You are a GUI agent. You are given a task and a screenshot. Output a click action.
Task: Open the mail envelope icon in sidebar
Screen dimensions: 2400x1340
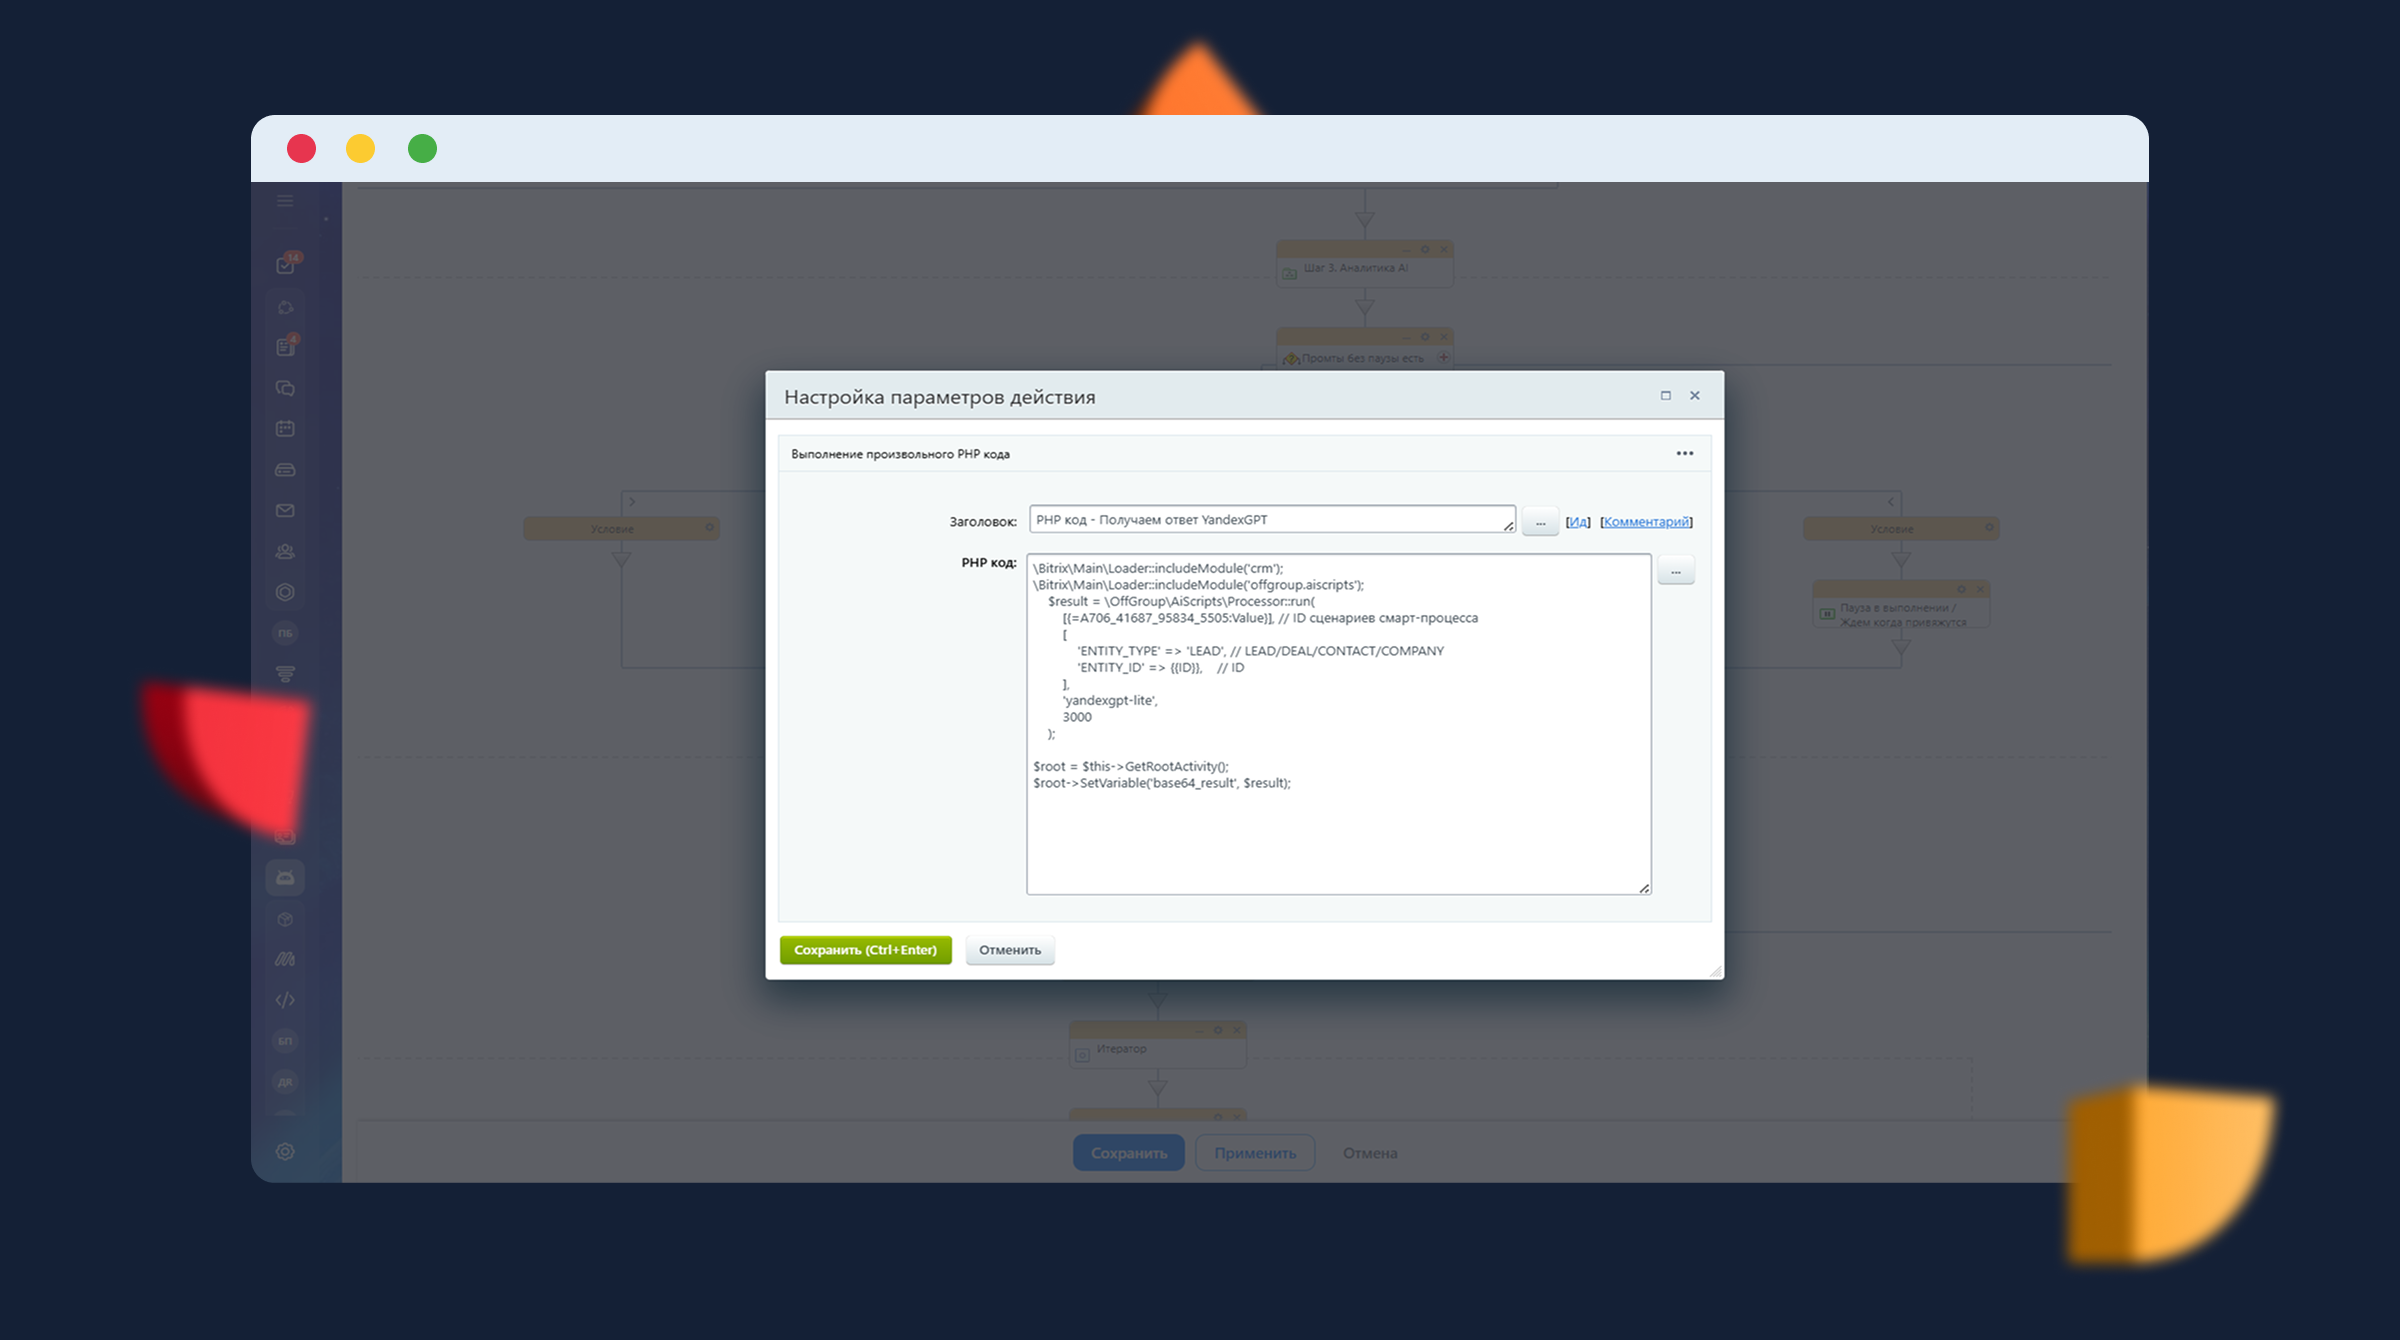285,511
